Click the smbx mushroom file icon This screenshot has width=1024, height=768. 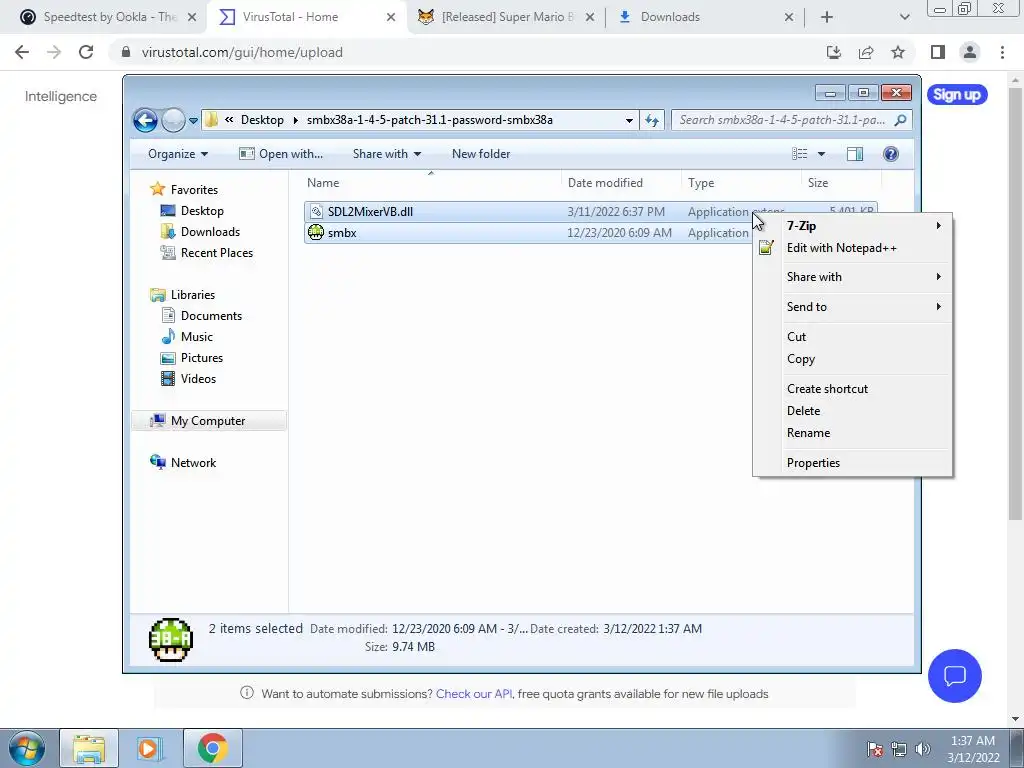[315, 232]
